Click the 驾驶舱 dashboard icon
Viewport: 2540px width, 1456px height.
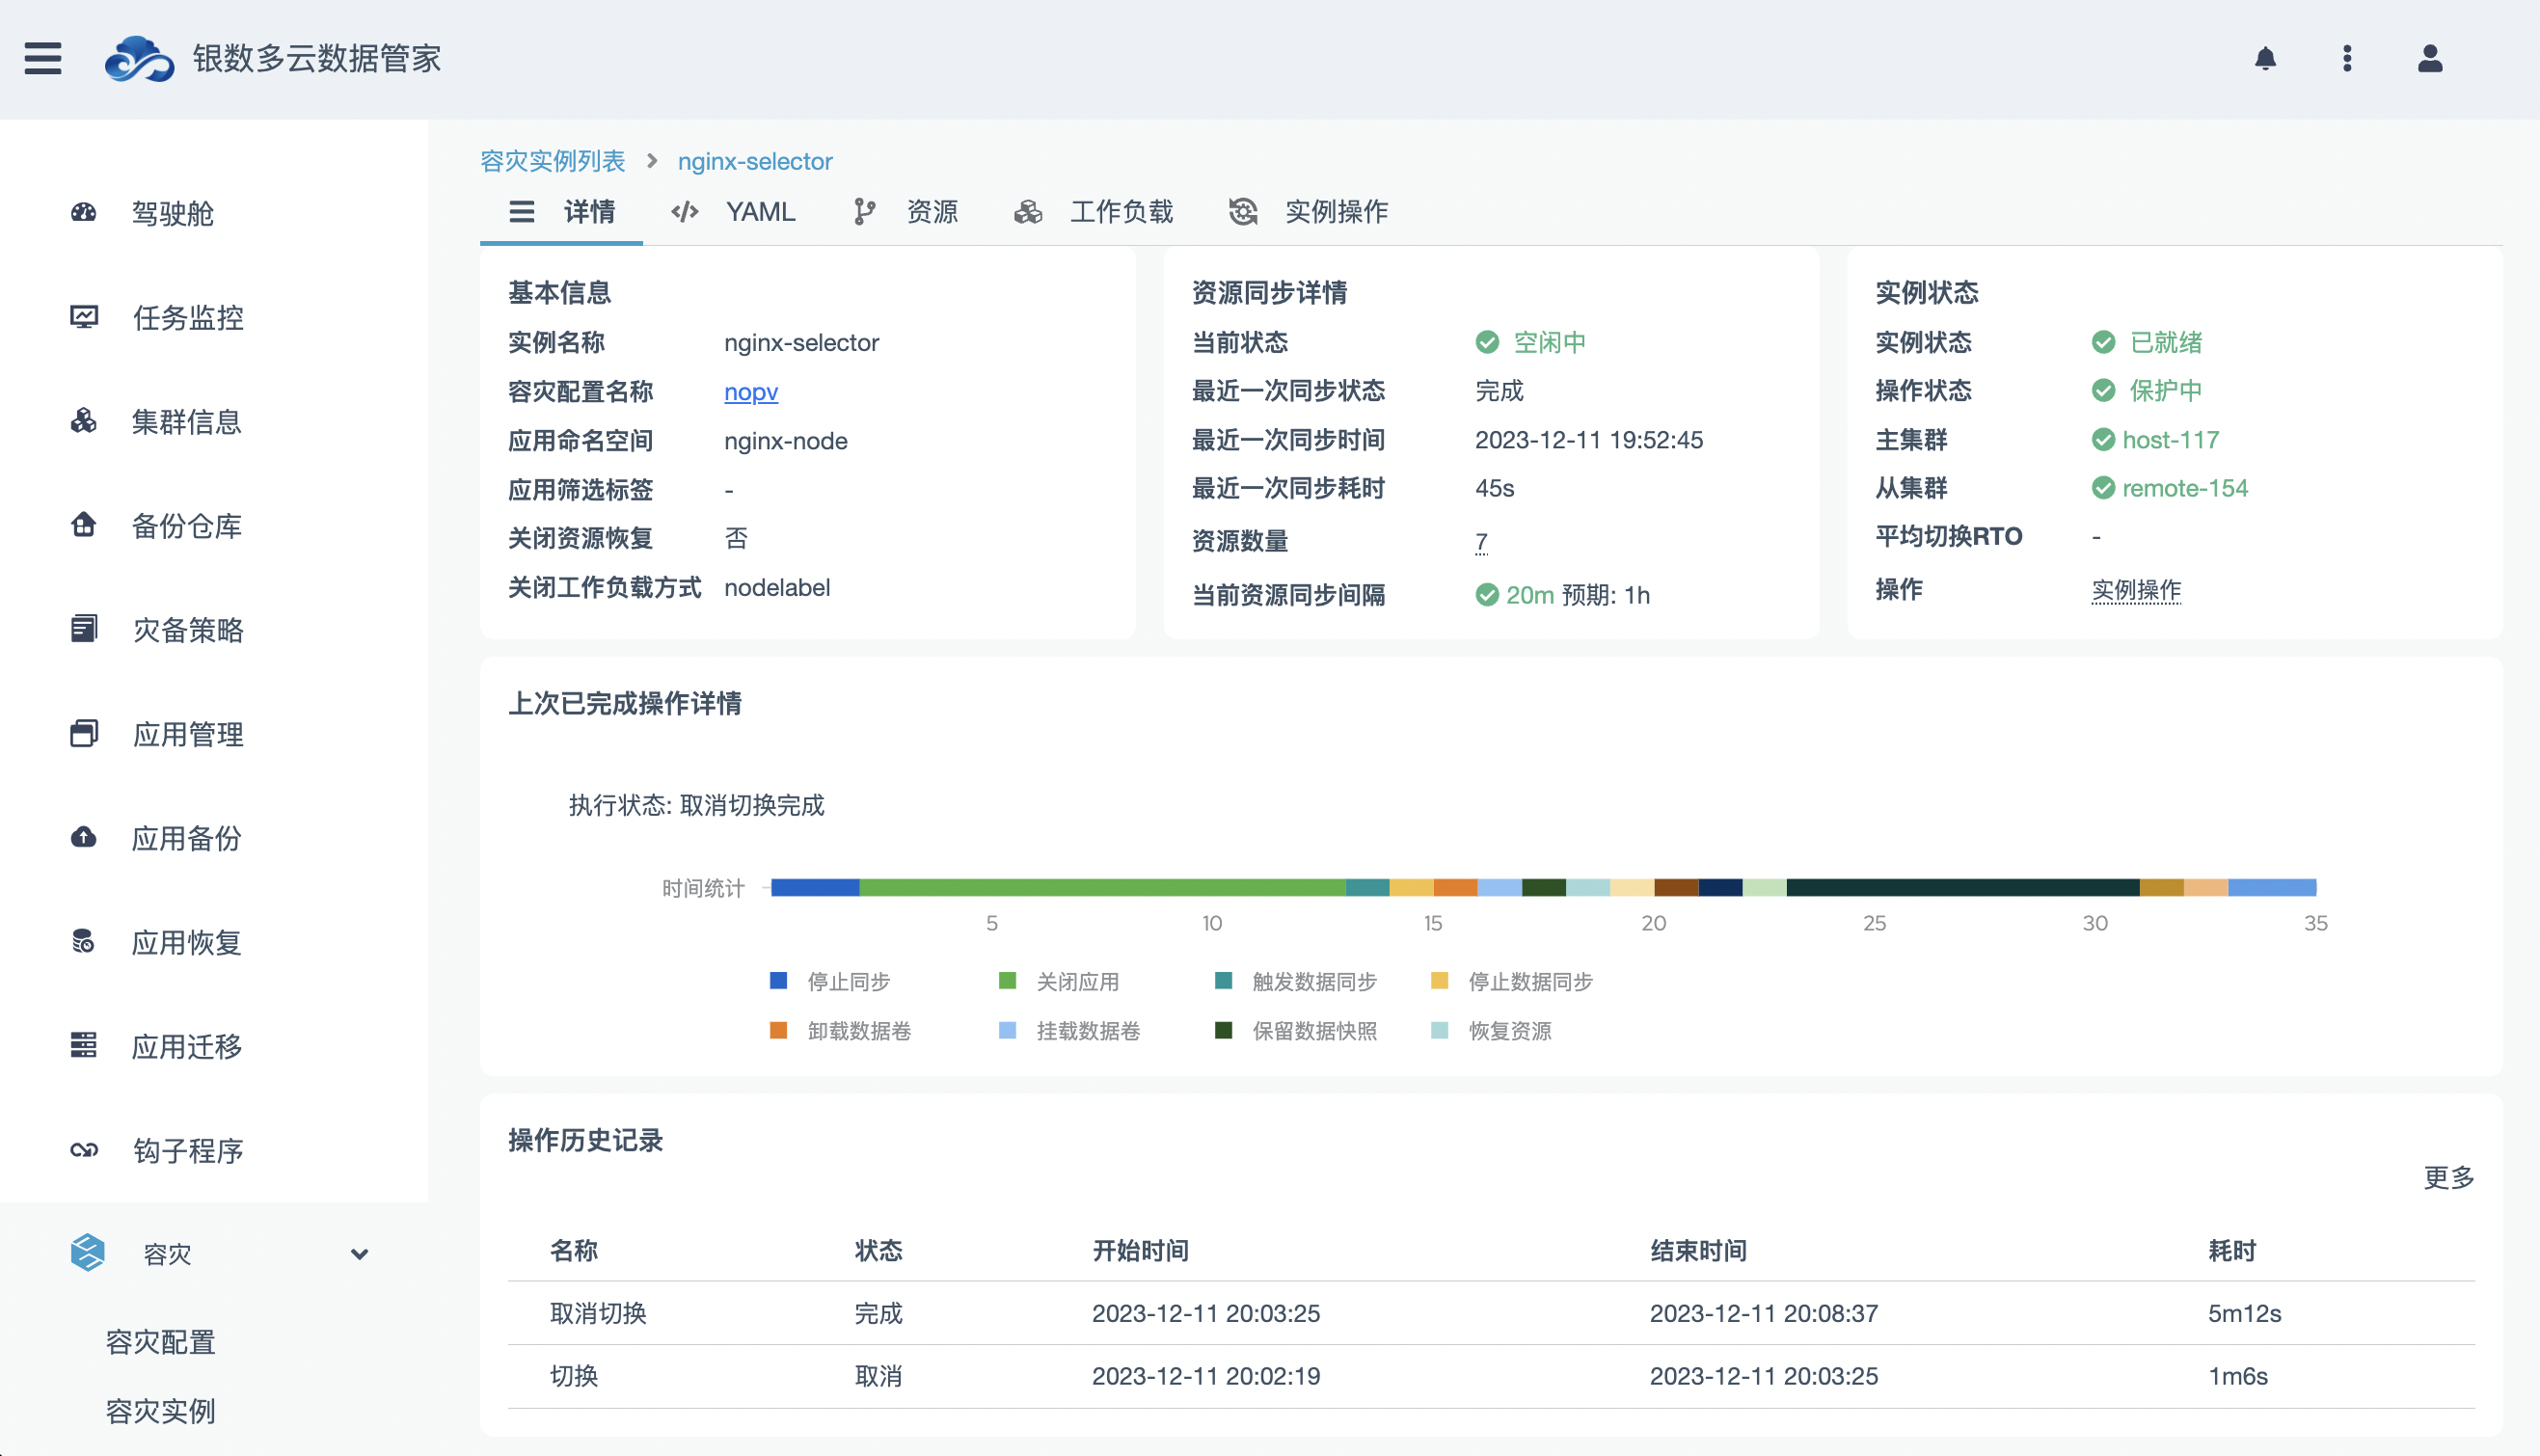(x=84, y=212)
